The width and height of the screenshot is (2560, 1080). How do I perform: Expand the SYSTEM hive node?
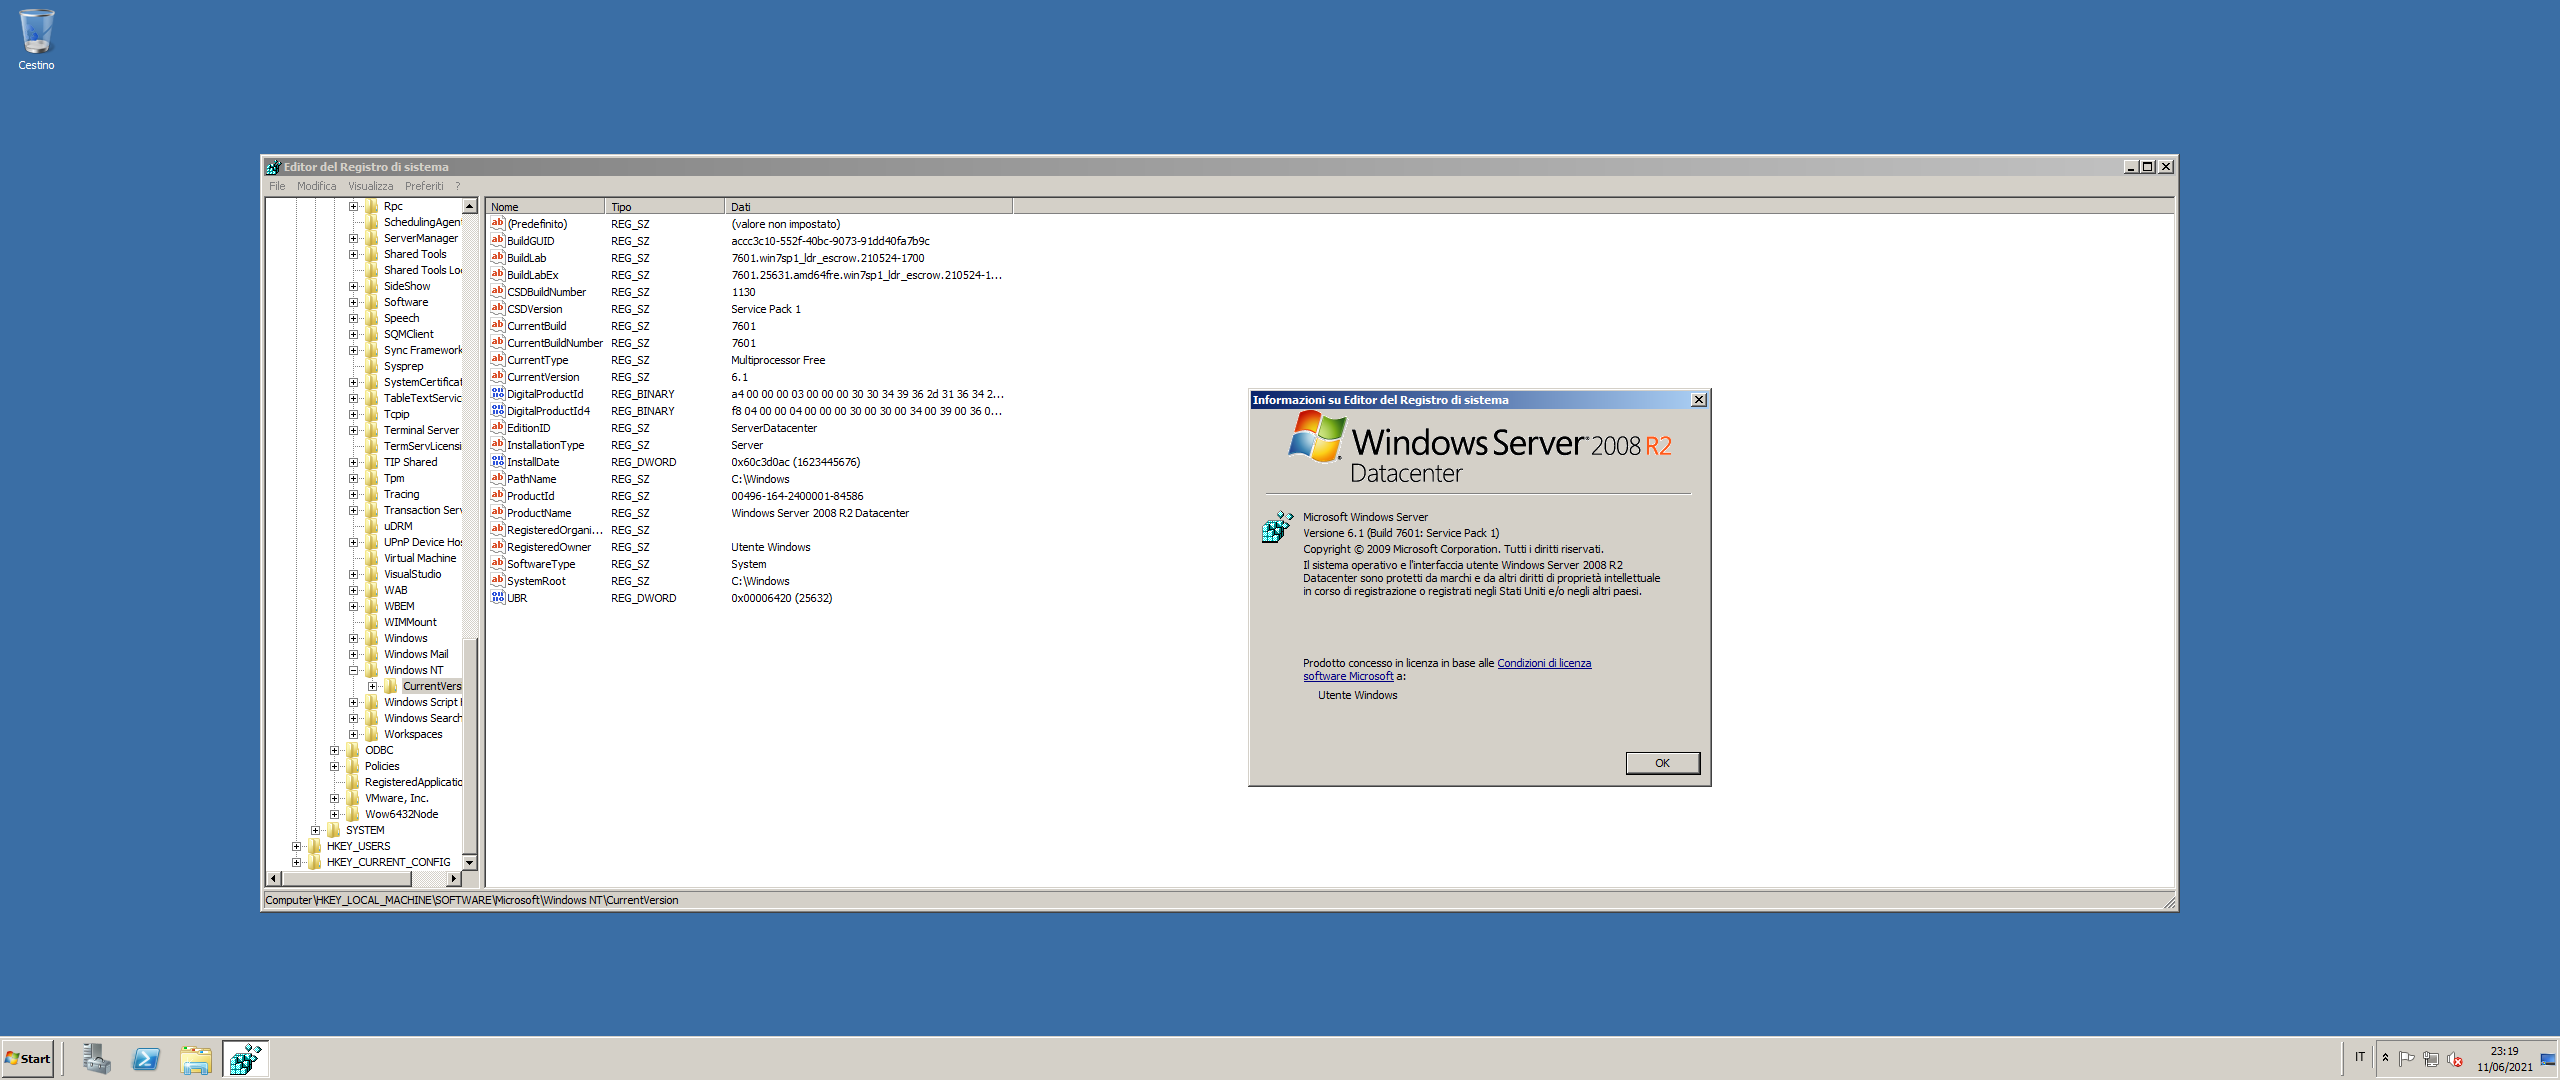point(315,830)
